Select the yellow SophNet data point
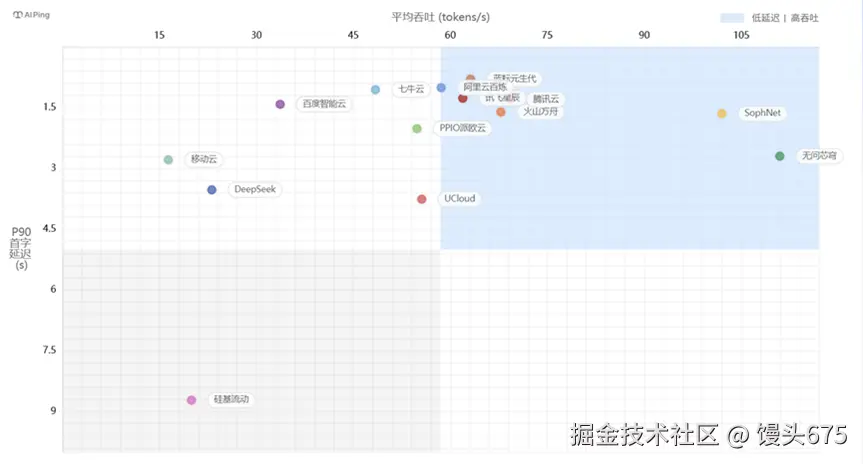863x464 pixels. pos(722,113)
